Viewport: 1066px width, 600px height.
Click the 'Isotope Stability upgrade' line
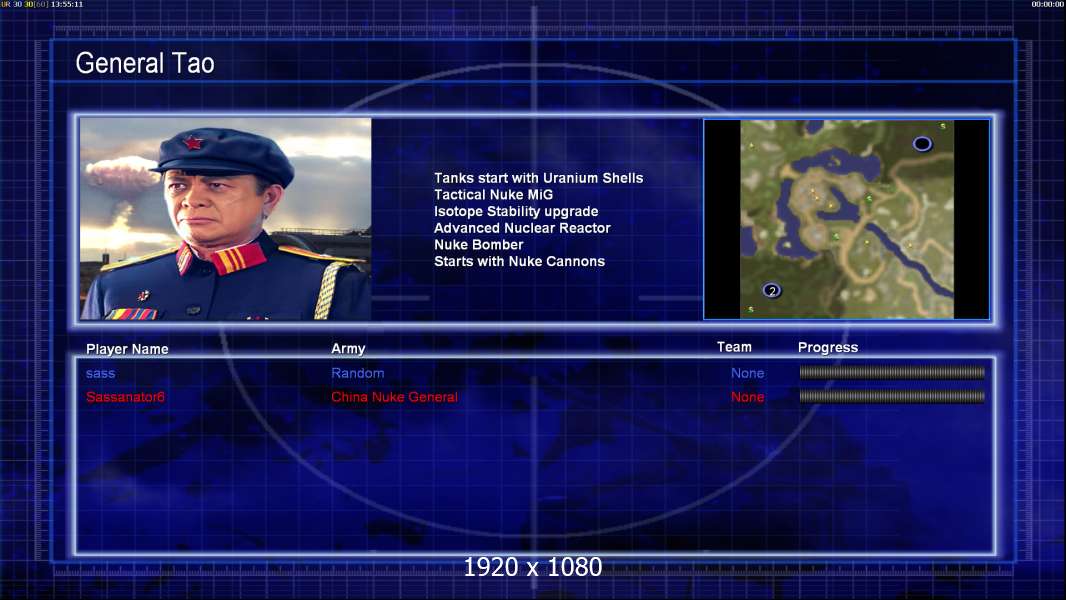(516, 211)
